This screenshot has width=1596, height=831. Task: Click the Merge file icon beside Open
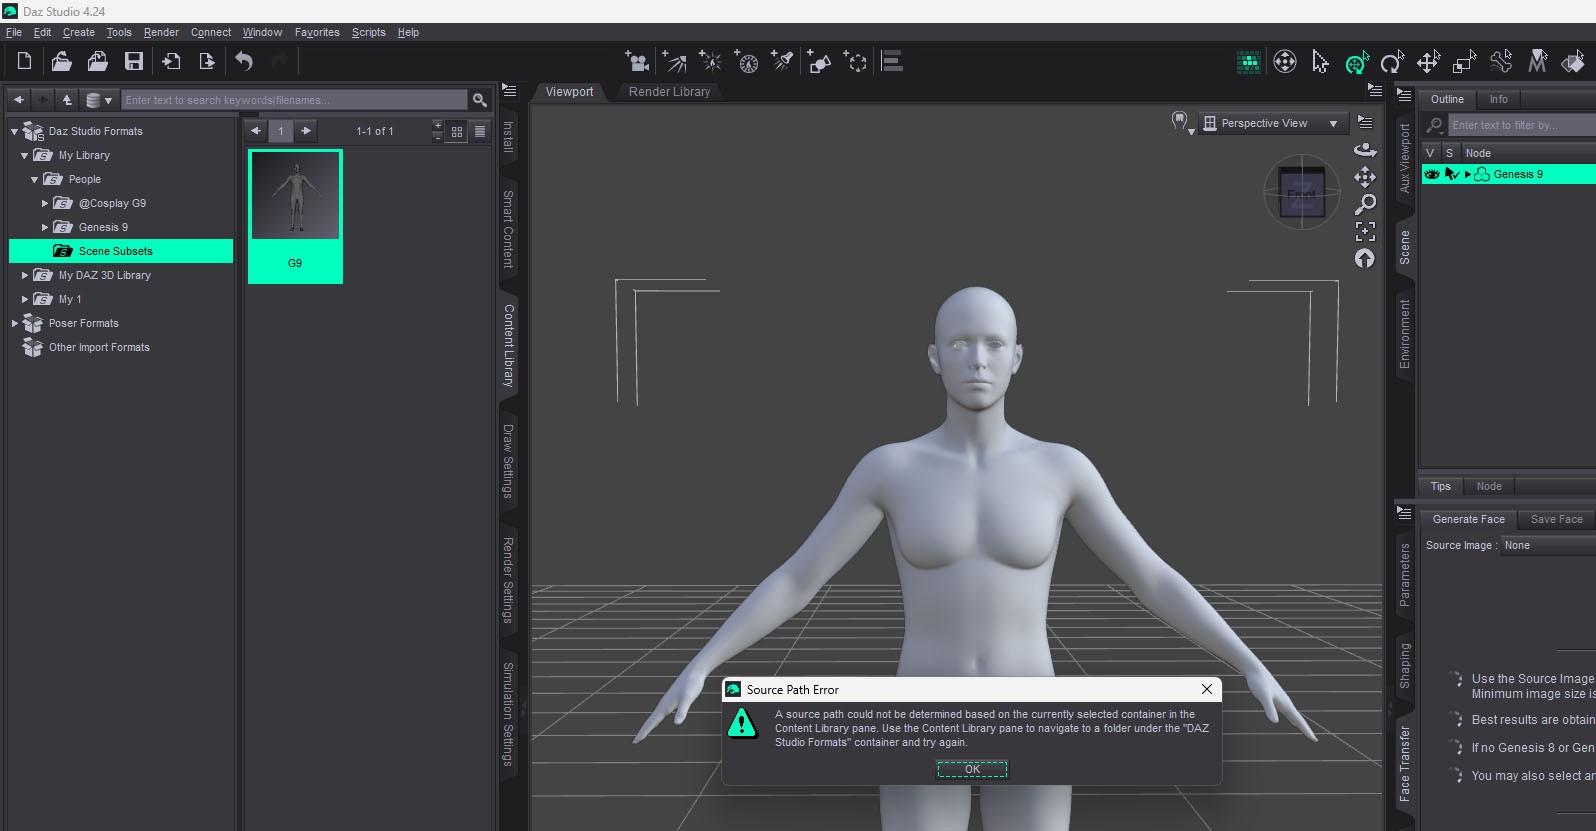point(97,61)
